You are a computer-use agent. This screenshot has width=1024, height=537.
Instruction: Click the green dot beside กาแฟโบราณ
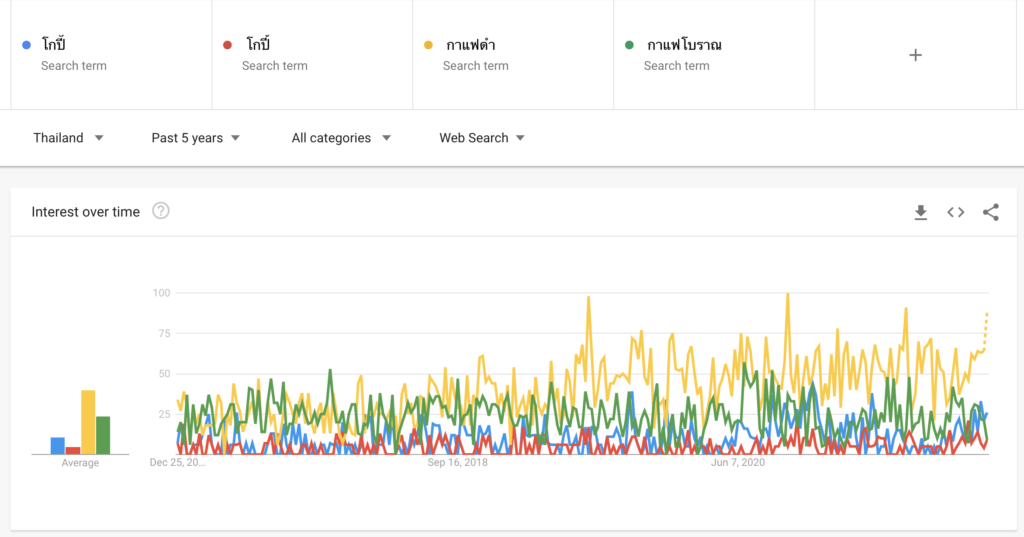(x=629, y=45)
